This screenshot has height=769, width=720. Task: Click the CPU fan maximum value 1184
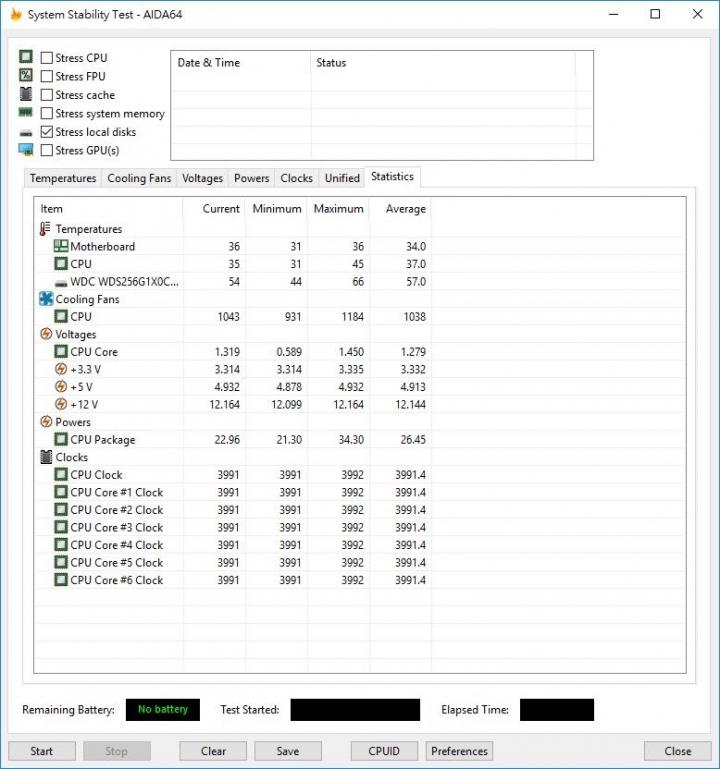353,316
